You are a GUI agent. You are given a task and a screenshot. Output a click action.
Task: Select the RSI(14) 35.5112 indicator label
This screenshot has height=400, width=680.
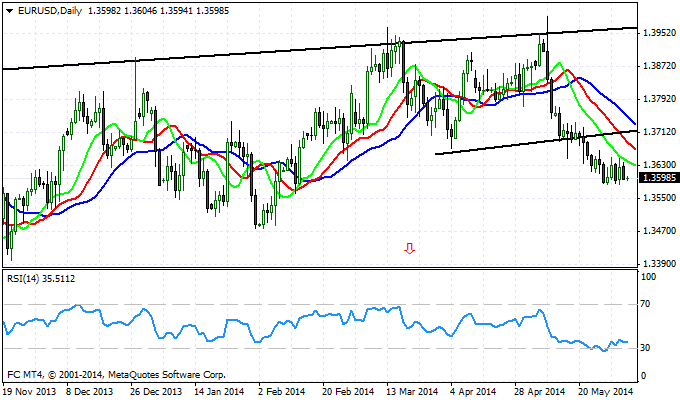(x=41, y=279)
